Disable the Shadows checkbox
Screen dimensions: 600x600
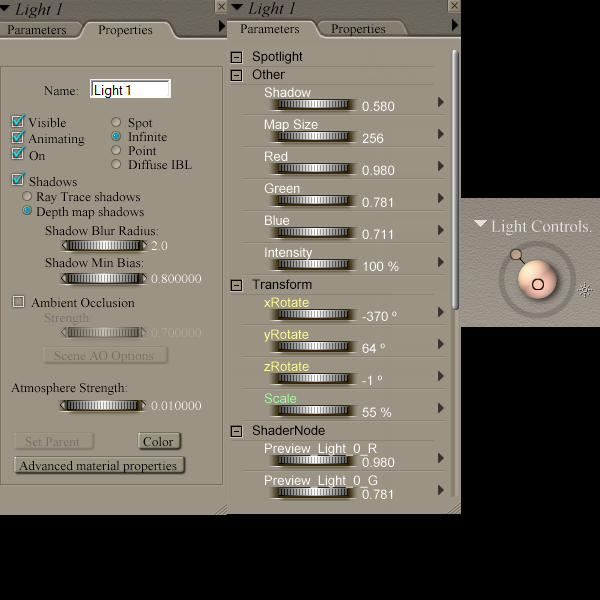point(18,179)
